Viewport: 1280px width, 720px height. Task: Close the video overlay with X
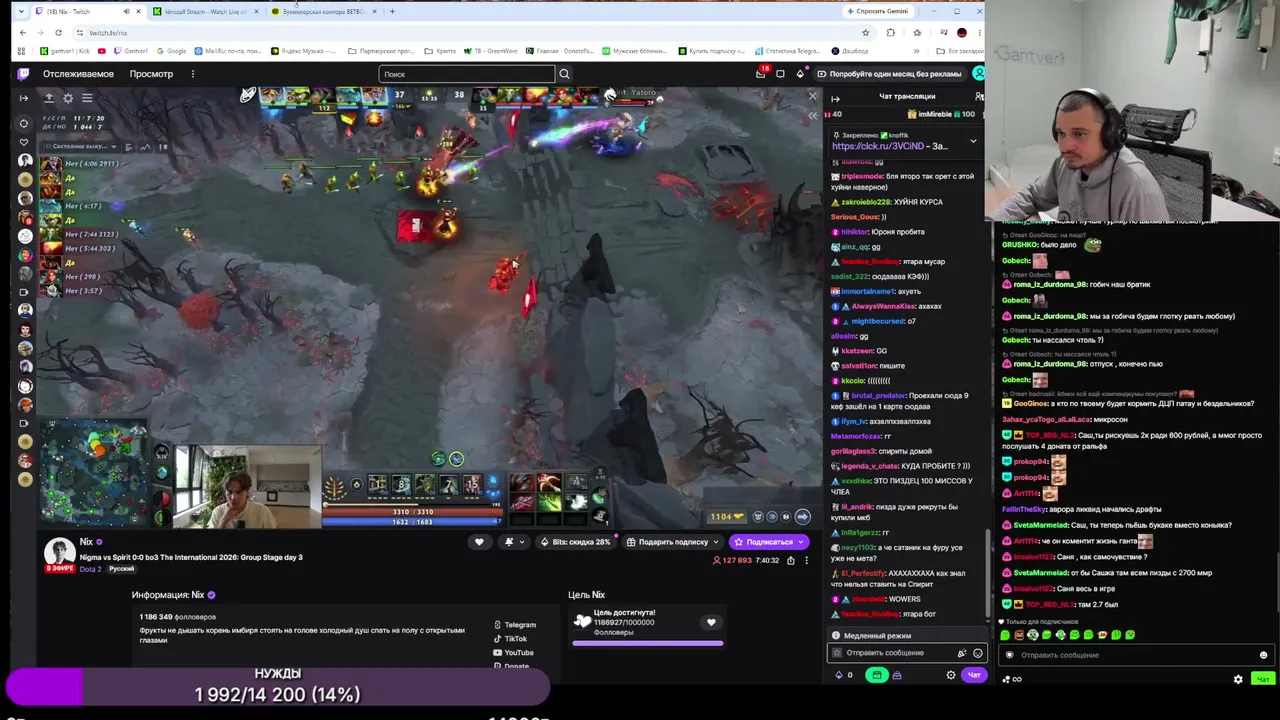[x=812, y=97]
